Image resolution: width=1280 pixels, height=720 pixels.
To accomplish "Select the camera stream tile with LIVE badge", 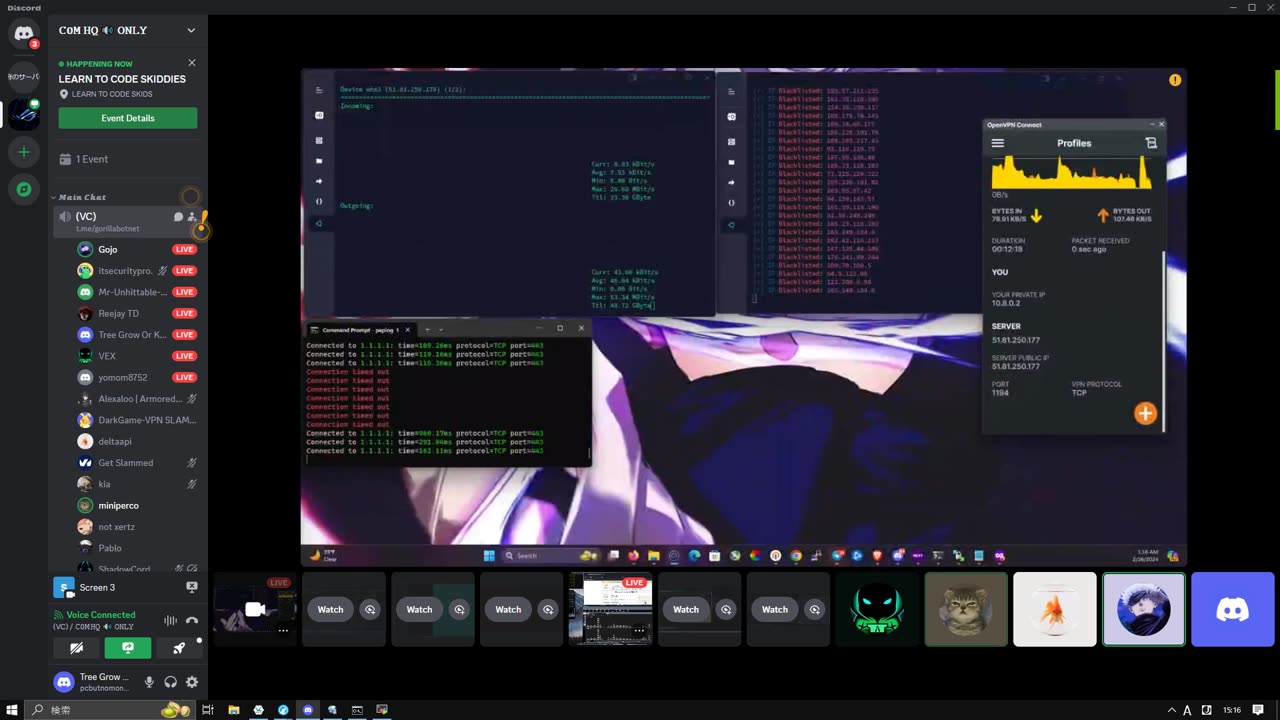I will click(255, 609).
